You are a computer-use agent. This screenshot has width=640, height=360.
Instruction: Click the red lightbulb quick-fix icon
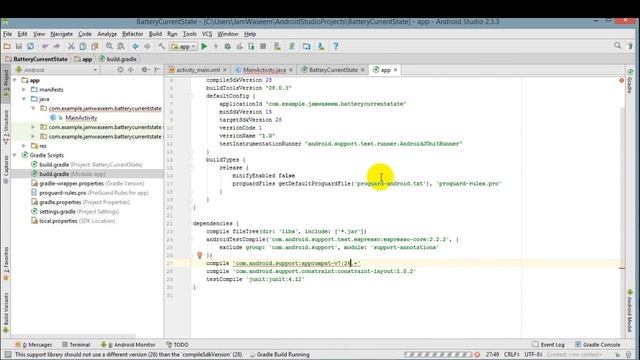200,255
